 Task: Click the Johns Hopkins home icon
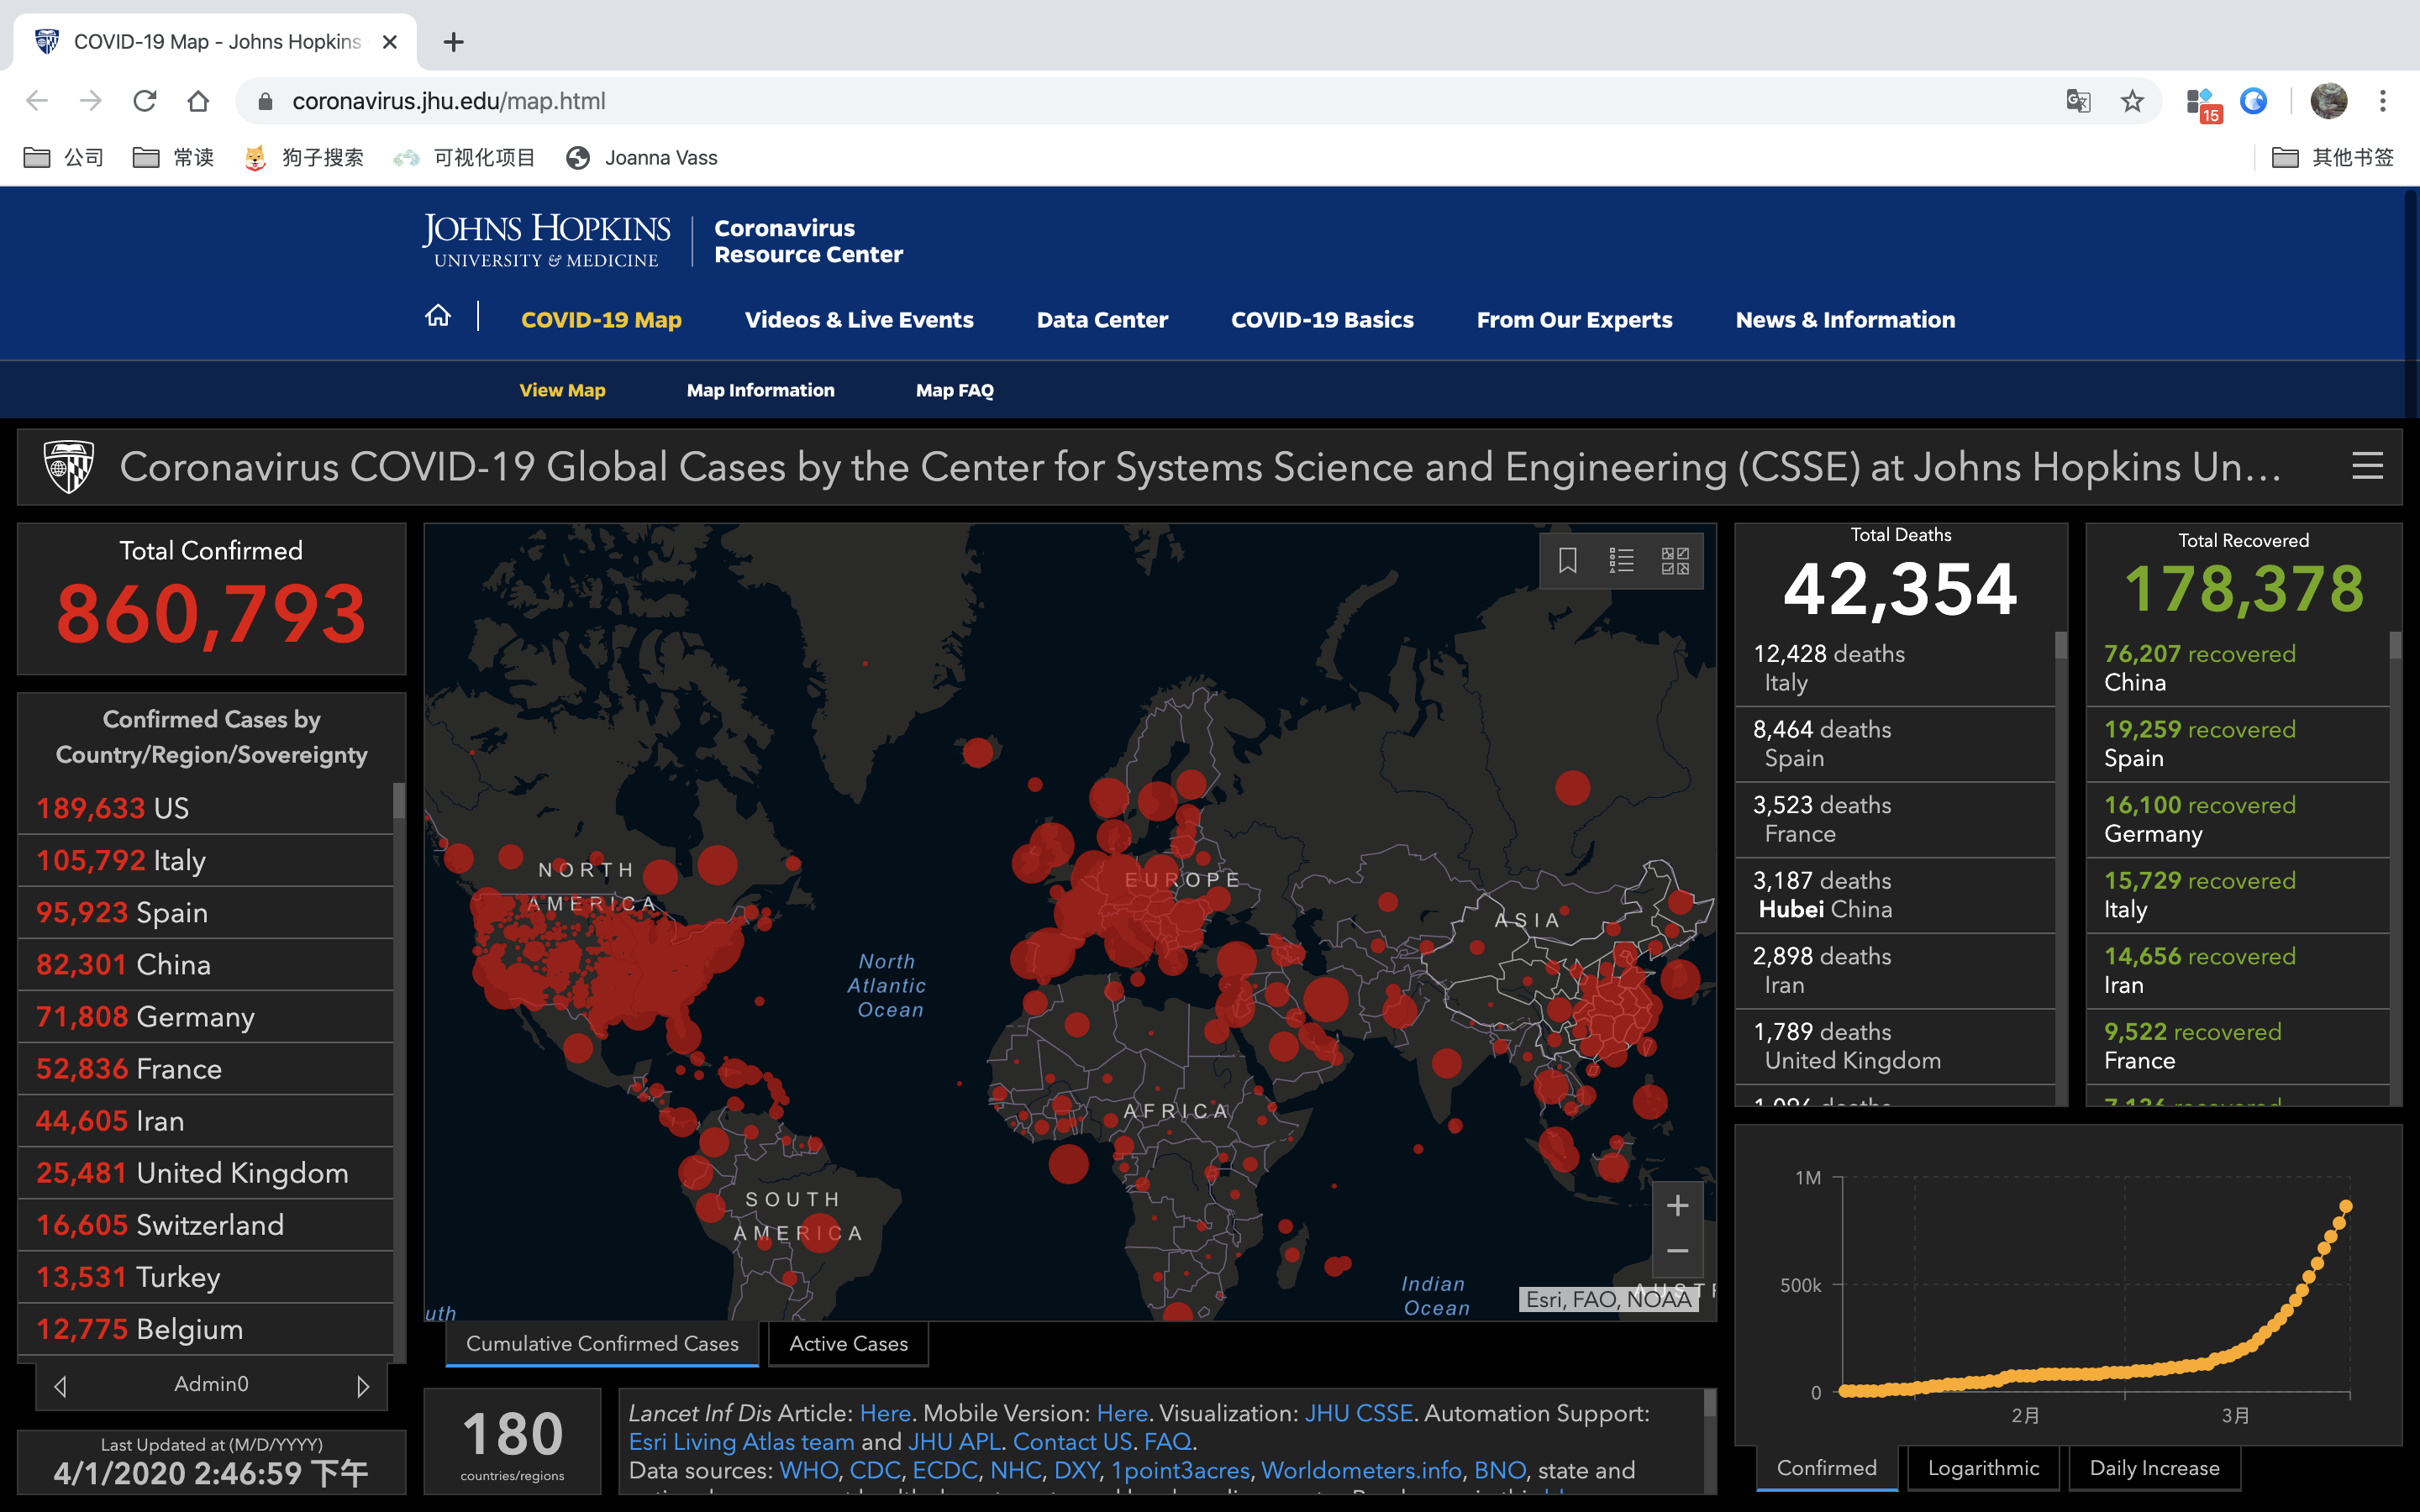437,316
